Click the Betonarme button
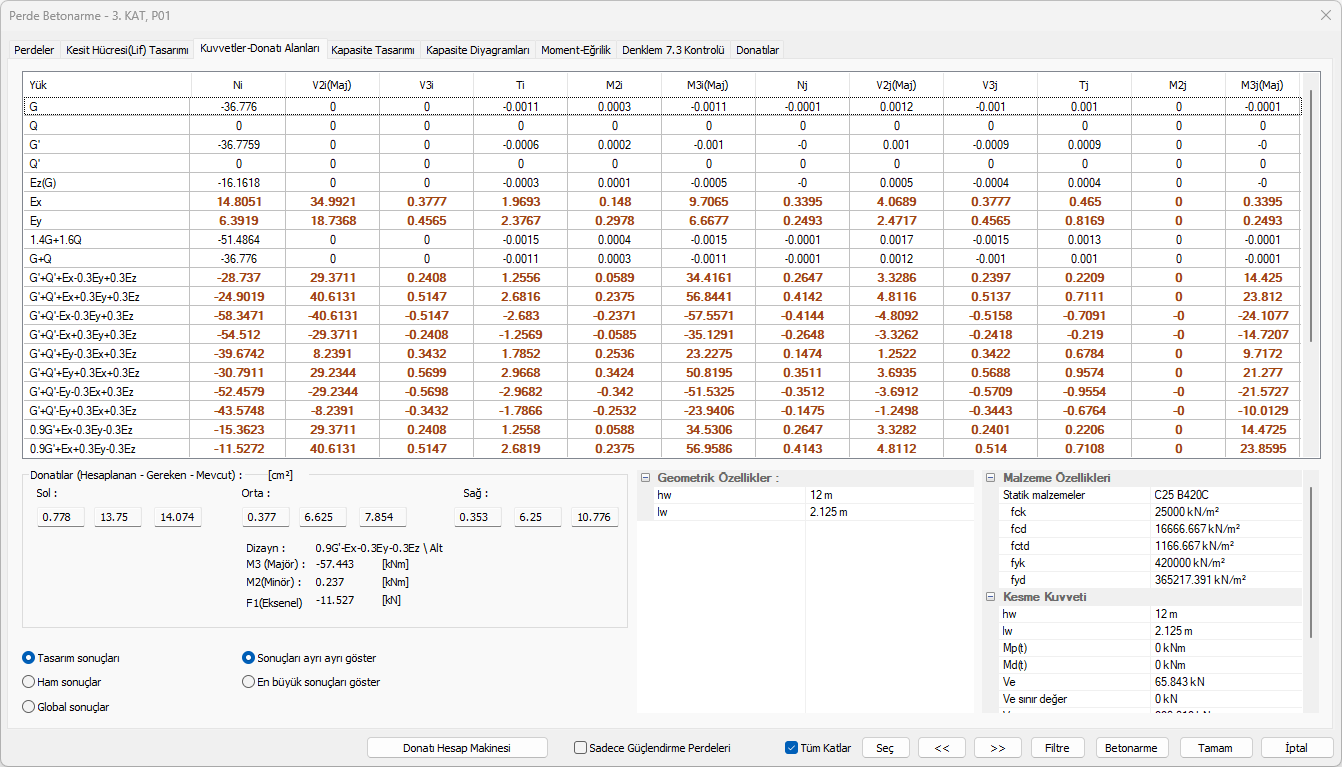The width and height of the screenshot is (1342, 767). click(x=1132, y=748)
